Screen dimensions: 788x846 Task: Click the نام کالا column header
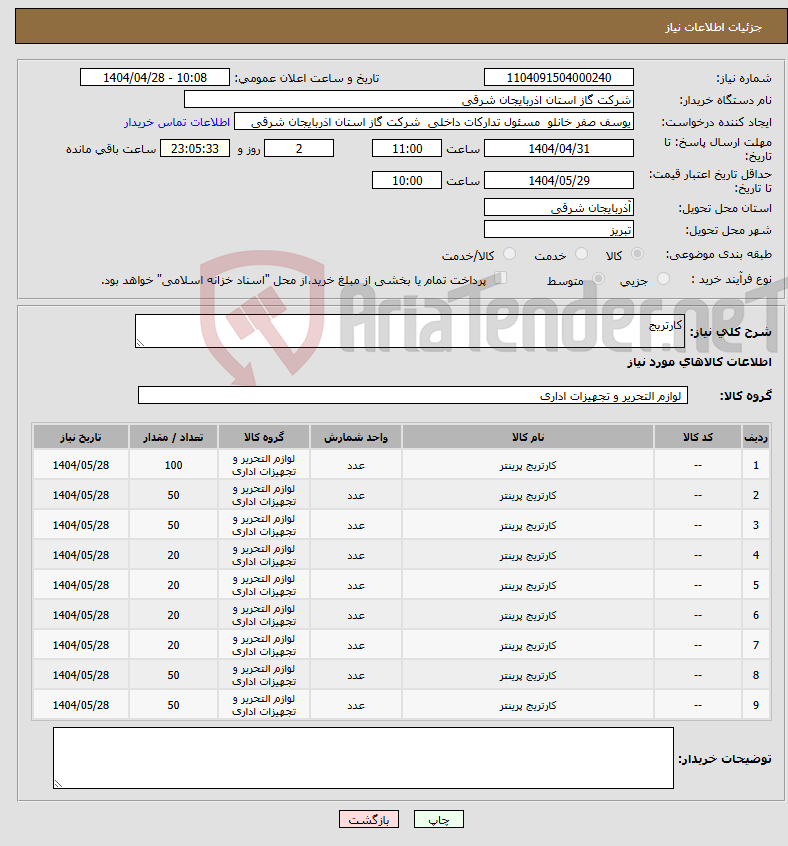pos(527,437)
